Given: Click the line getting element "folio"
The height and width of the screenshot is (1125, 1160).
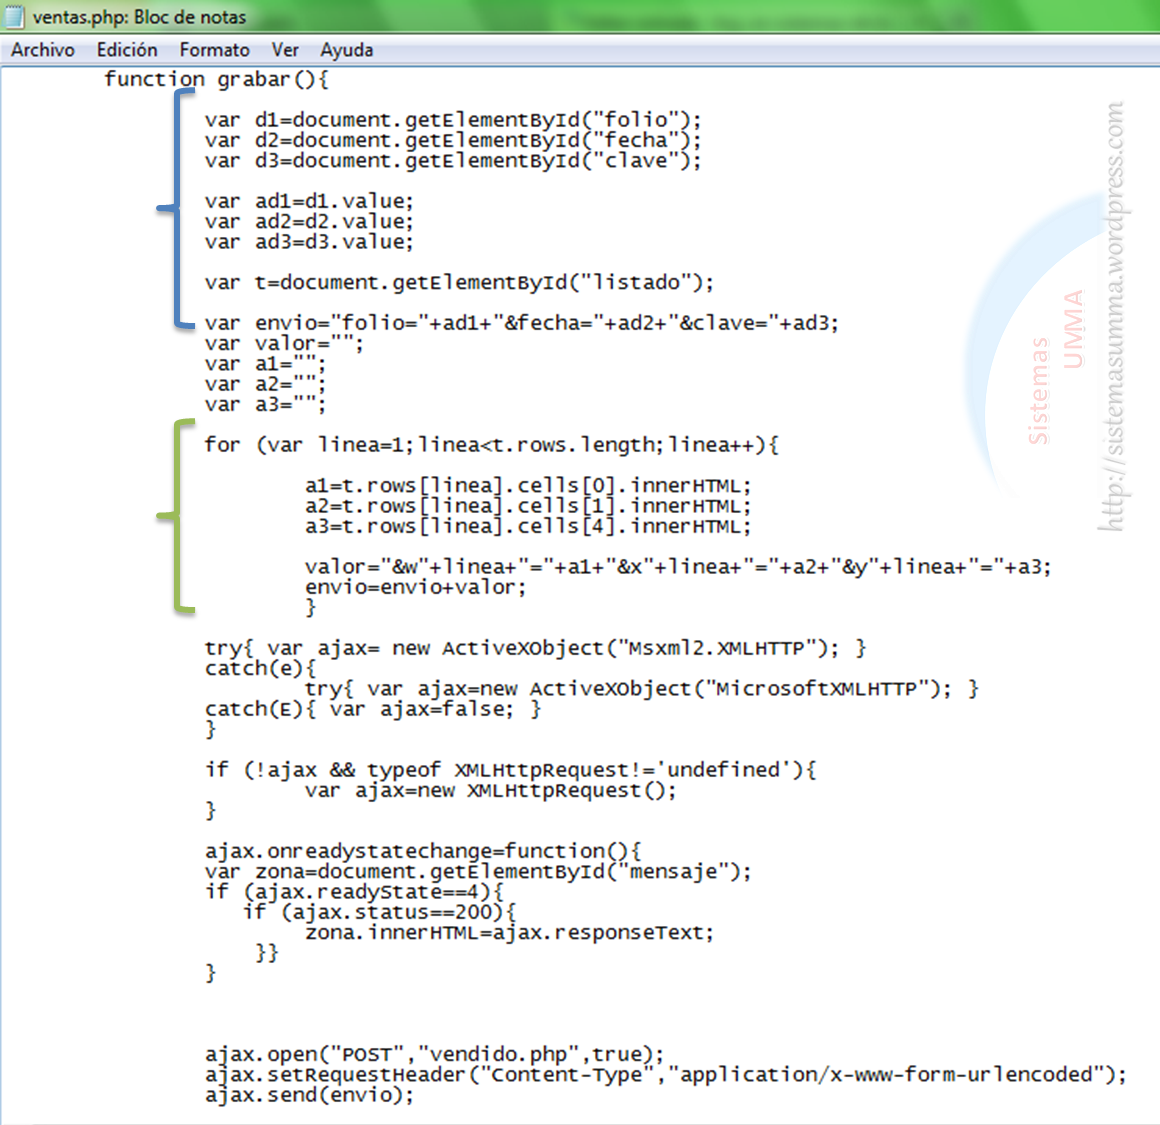Looking at the screenshot, I should pyautogui.click(x=452, y=120).
